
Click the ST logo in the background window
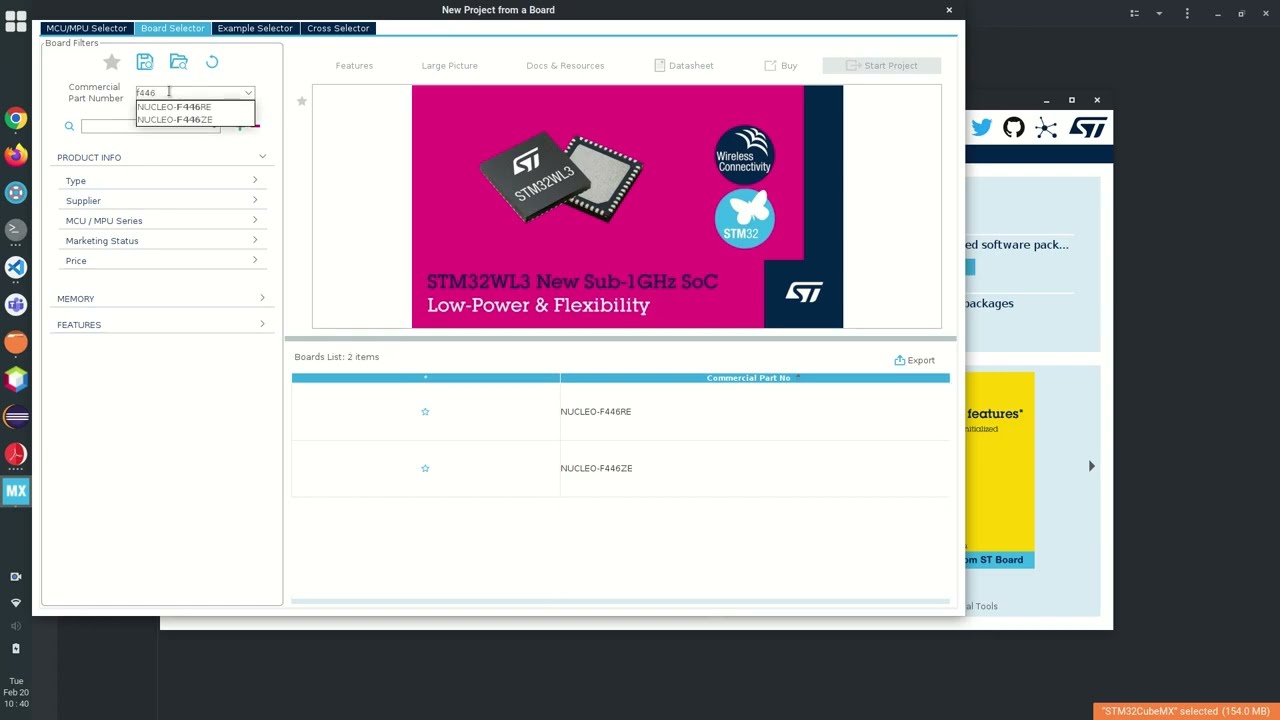click(x=1087, y=128)
